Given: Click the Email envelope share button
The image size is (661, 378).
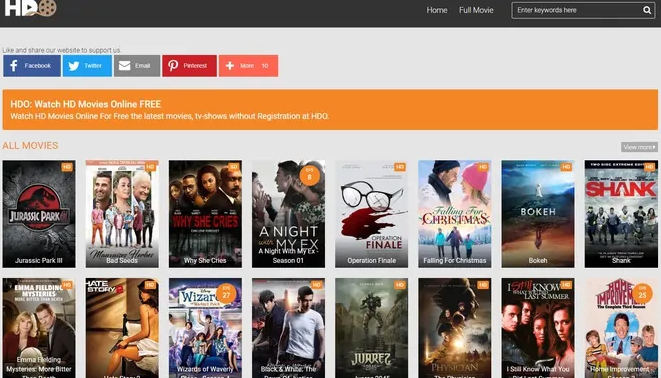Looking at the screenshot, I should 137,66.
